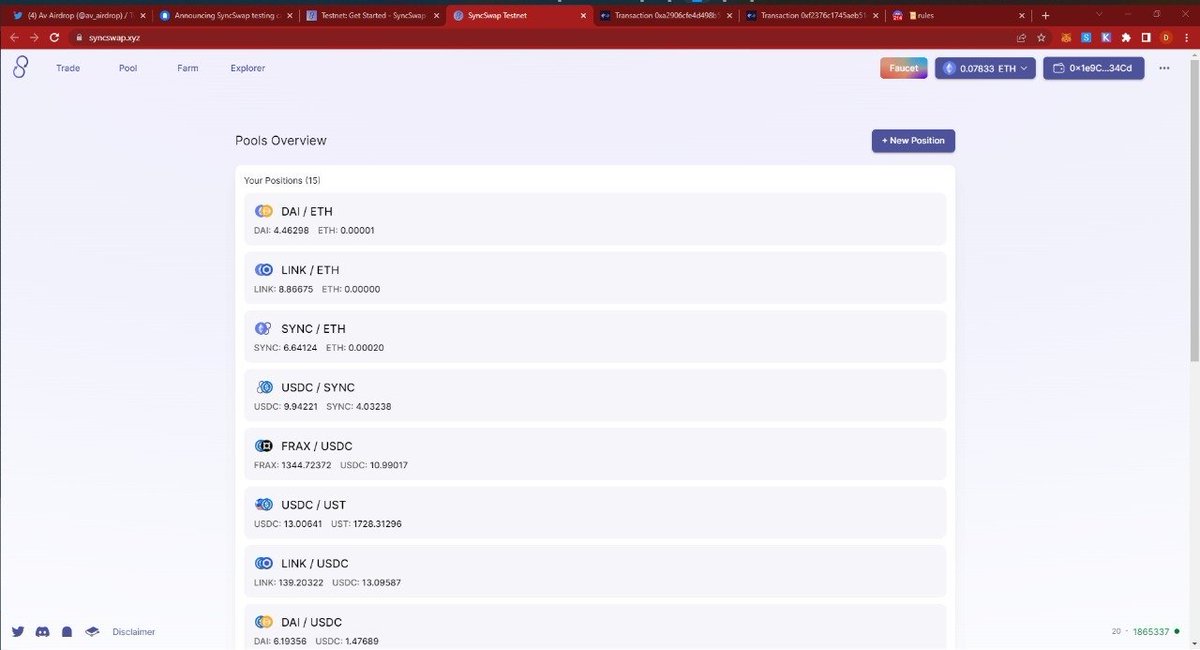Click the DAI: 4.46298 value
Viewport: 1200px width, 650px height.
282,230
